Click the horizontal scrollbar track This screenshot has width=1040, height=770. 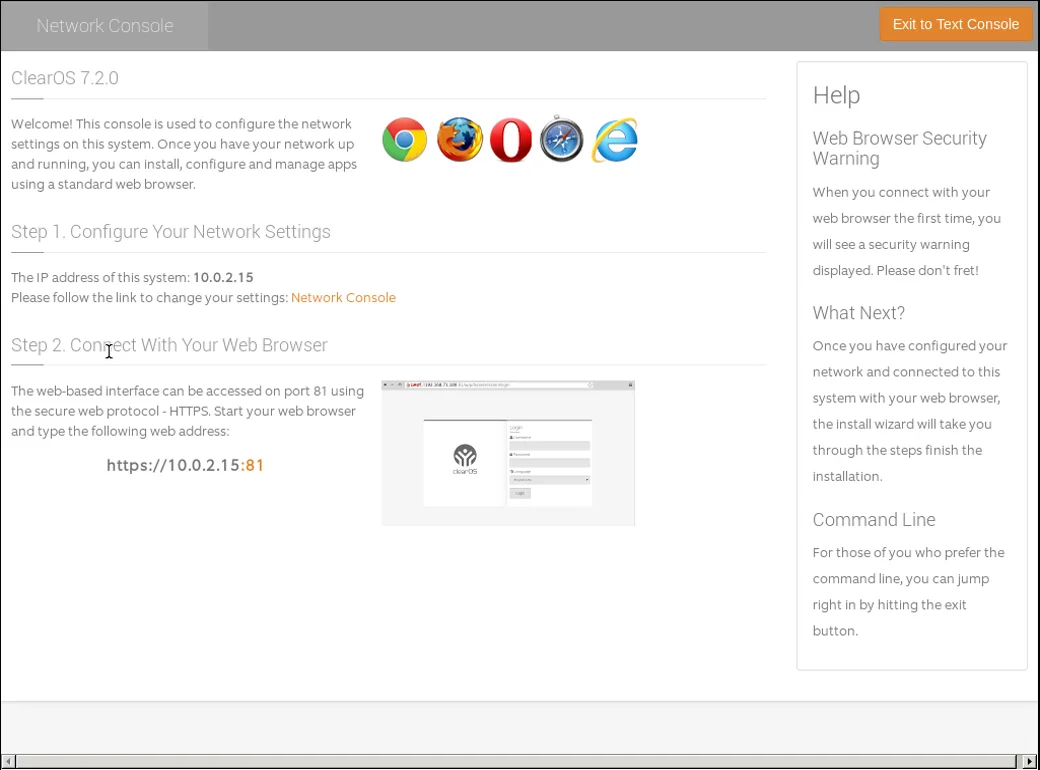coord(515,761)
